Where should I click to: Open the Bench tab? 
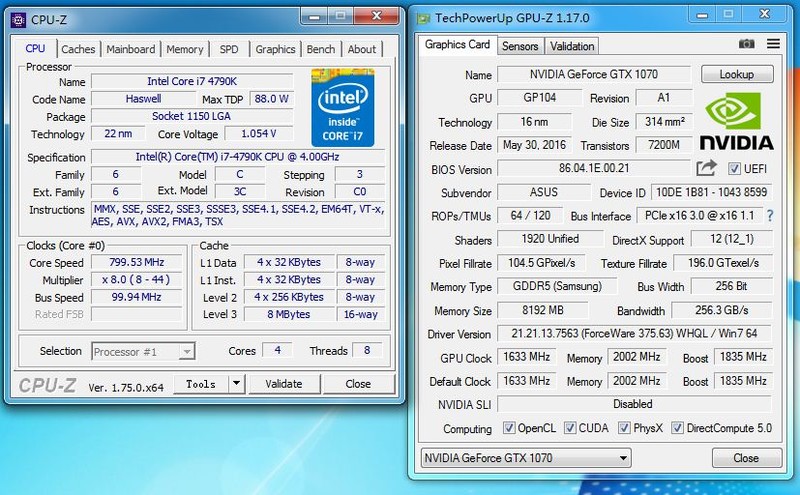click(321, 50)
